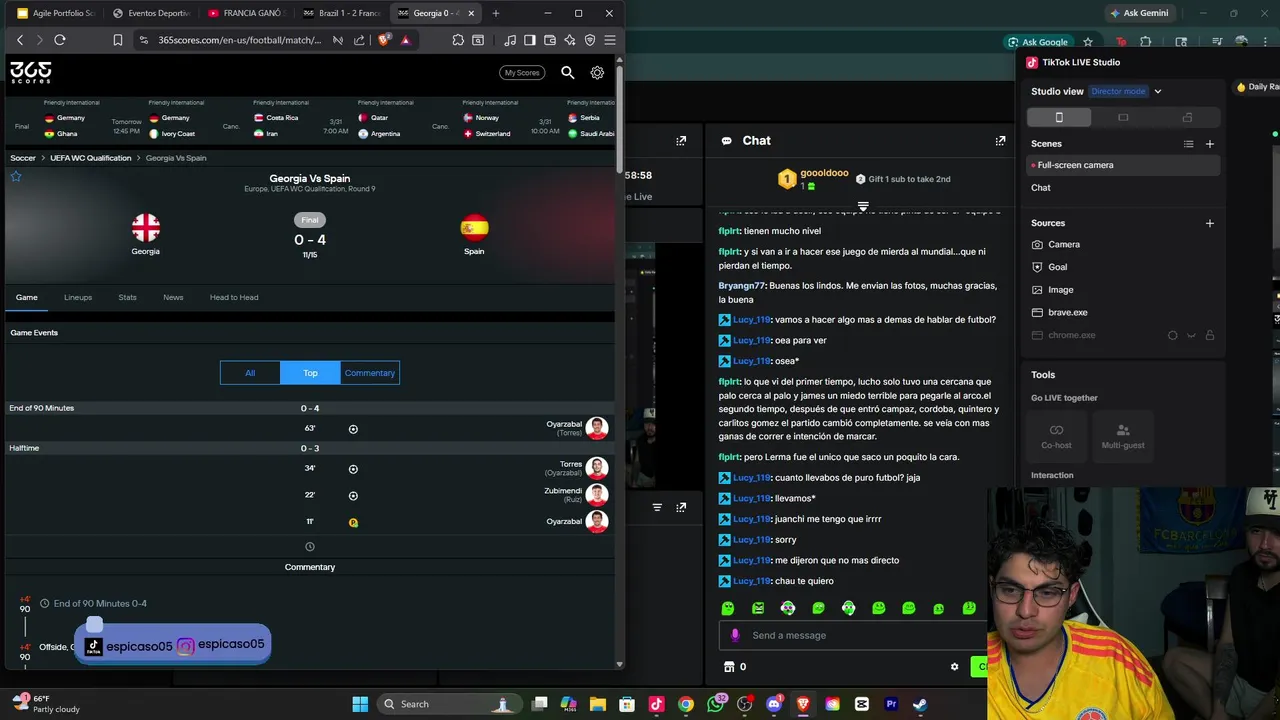1280x720 pixels.
Task: Open Brave hamburger menu
Action: tap(610, 40)
